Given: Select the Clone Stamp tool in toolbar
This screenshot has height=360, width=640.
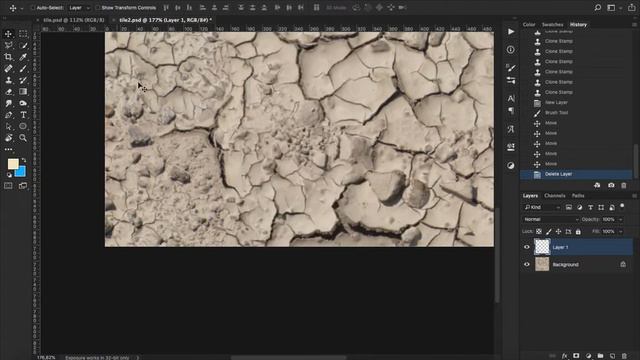Looking at the screenshot, I should pos(8,80).
